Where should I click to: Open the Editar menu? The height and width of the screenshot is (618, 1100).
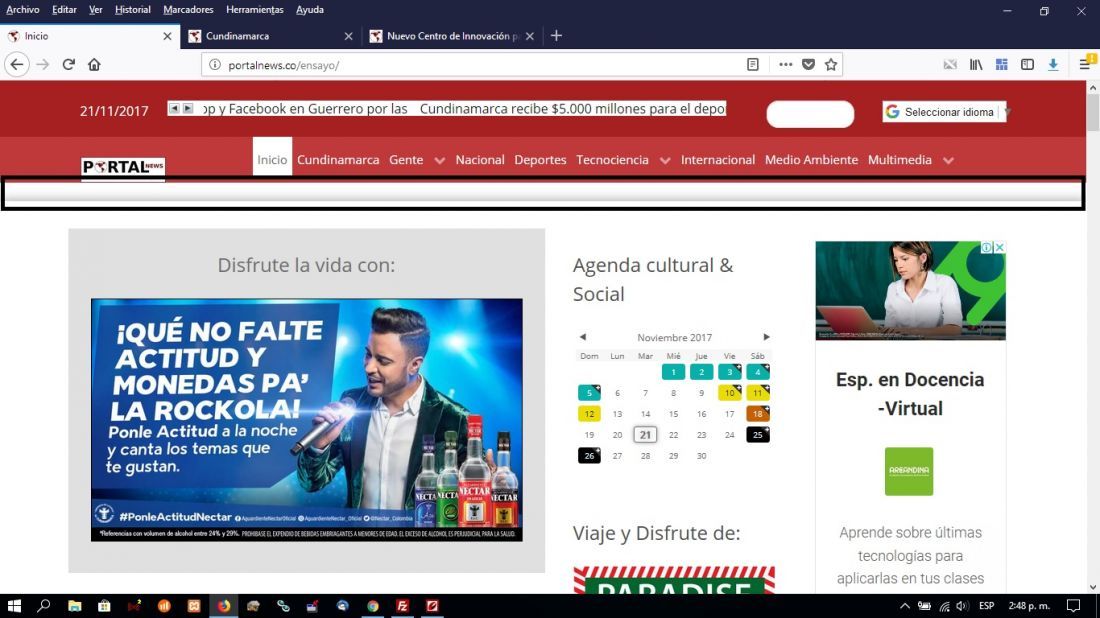click(x=64, y=10)
